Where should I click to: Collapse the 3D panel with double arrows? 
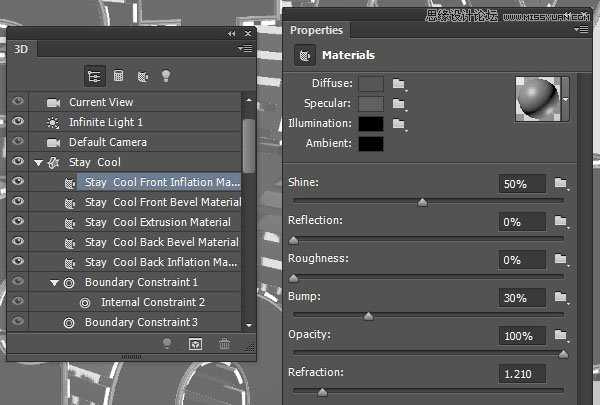point(232,34)
